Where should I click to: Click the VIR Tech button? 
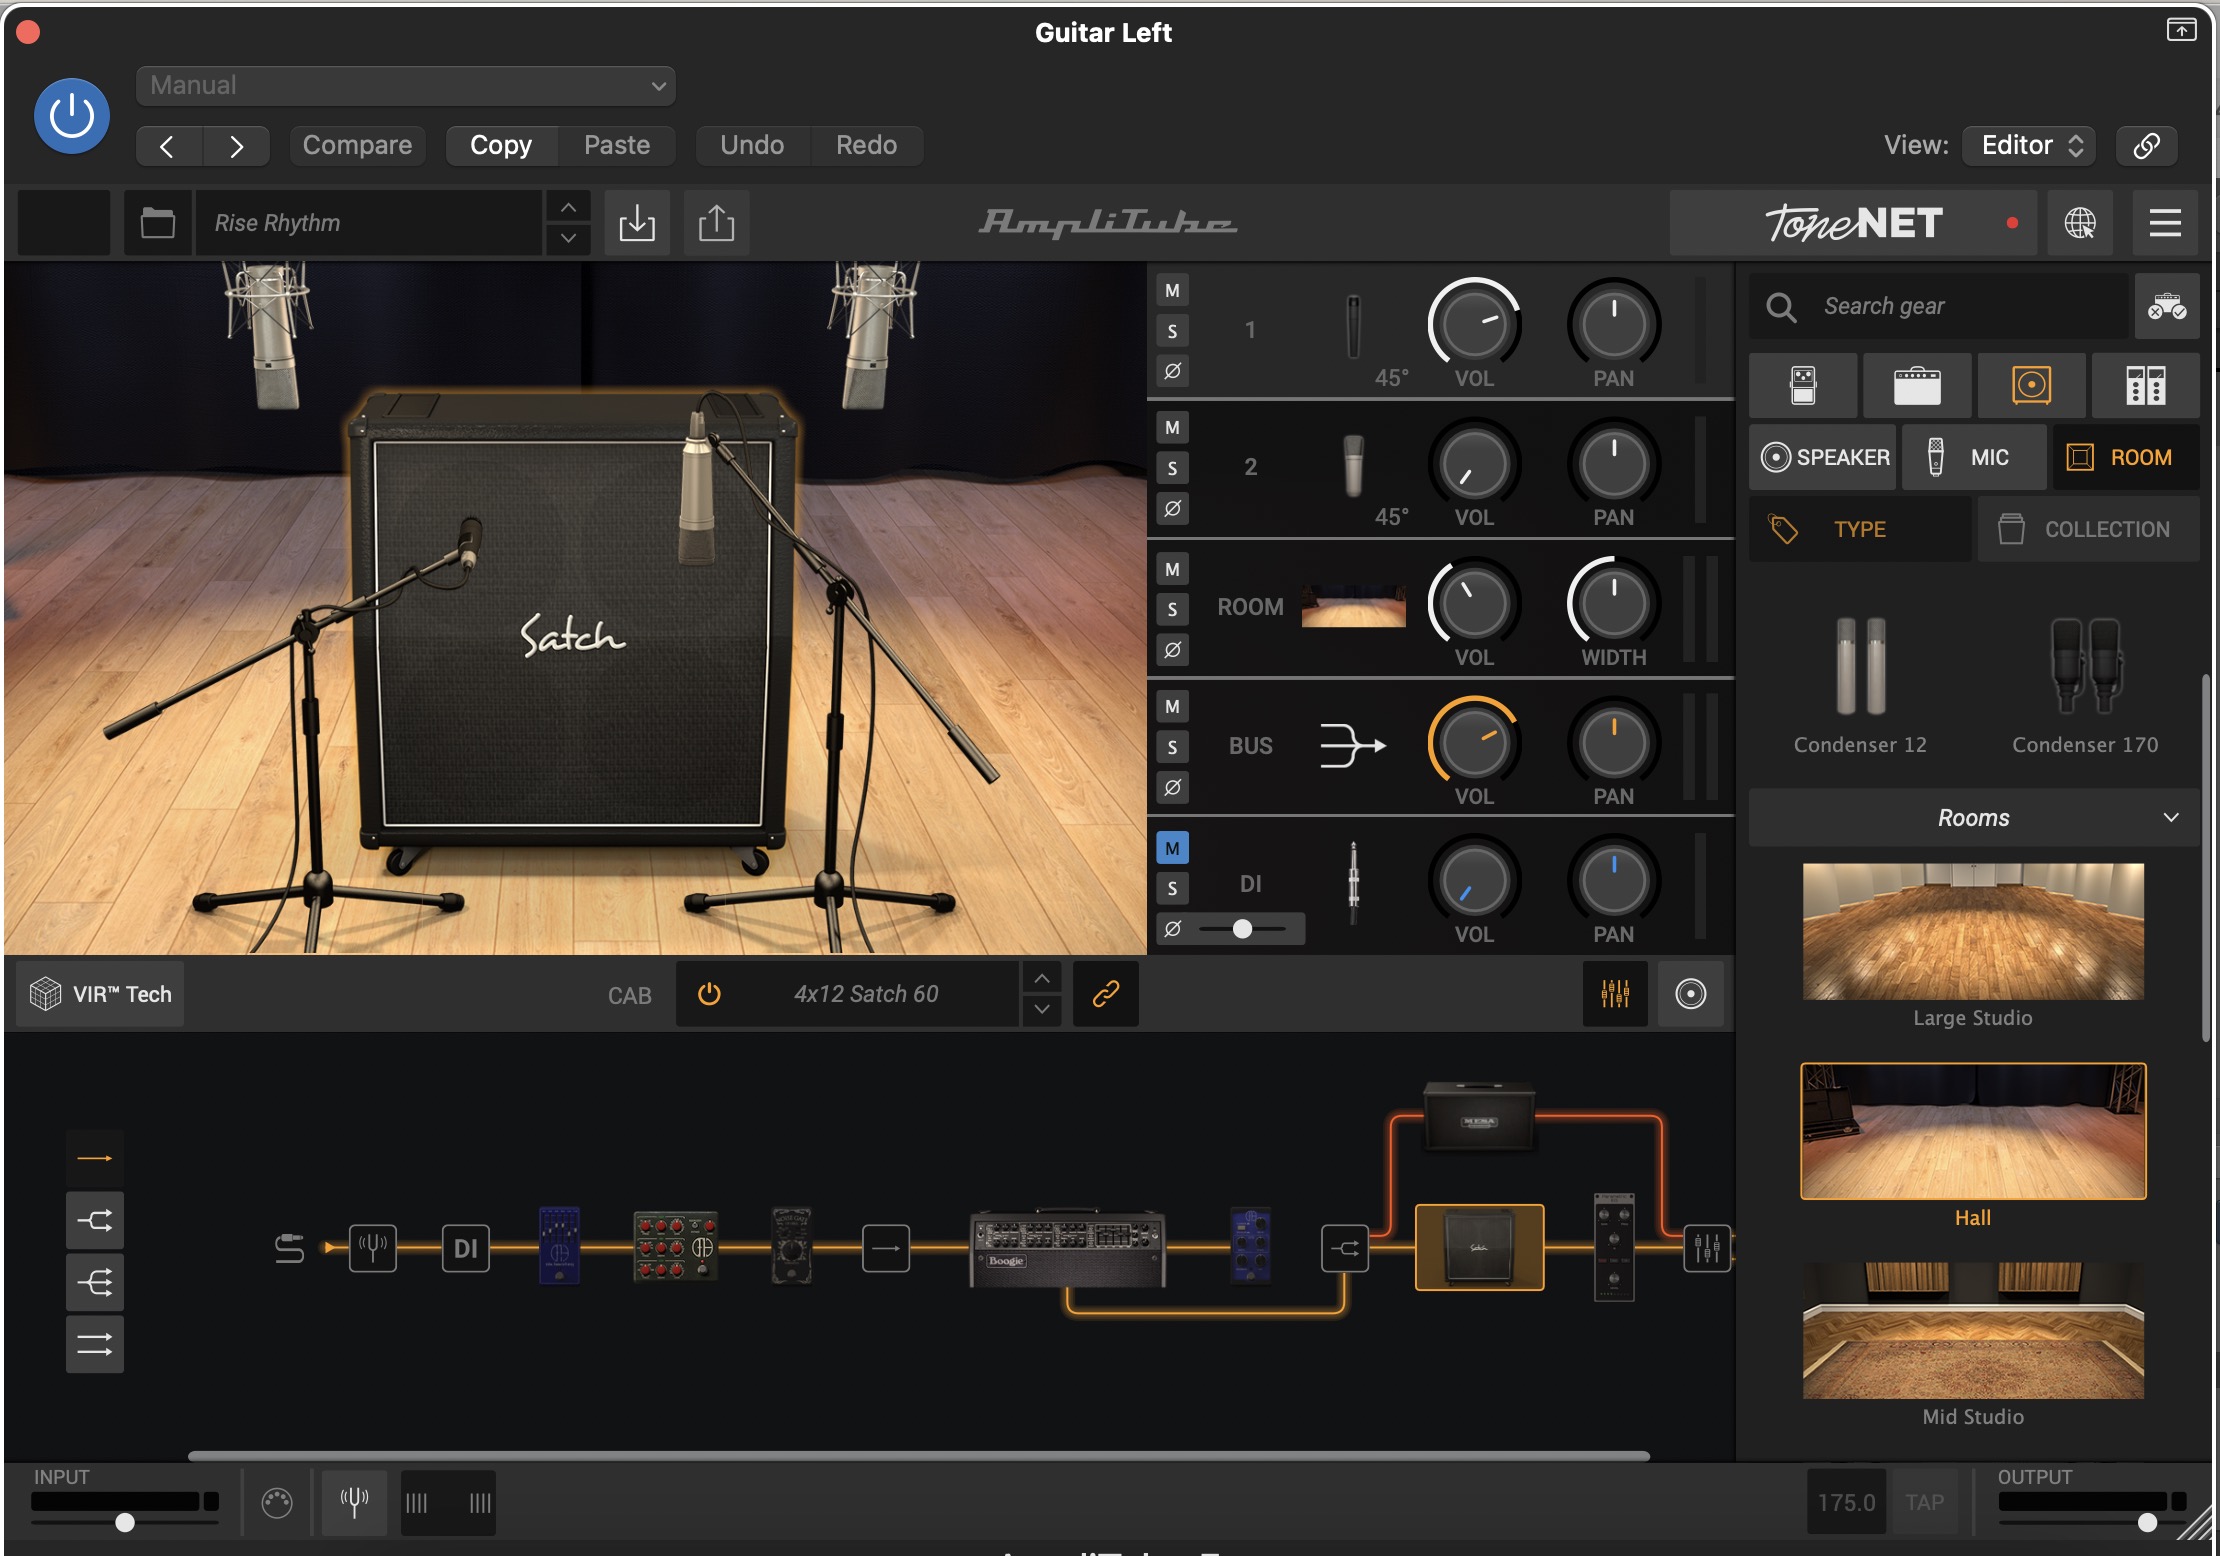(100, 995)
